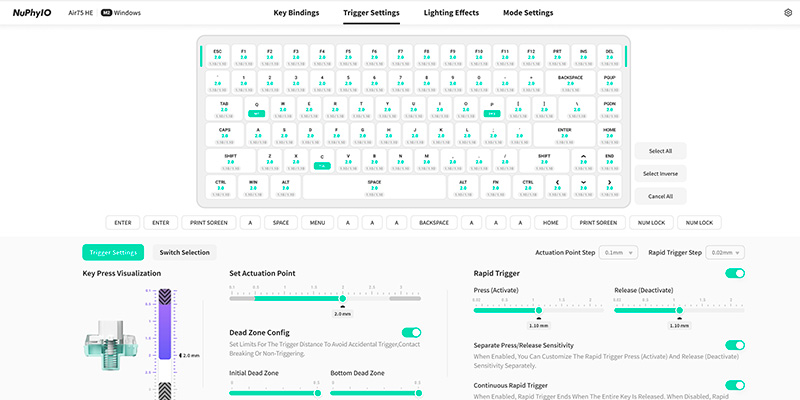Select the WIN key on the keyboard
This screenshot has height=400, width=800.
[253, 187]
